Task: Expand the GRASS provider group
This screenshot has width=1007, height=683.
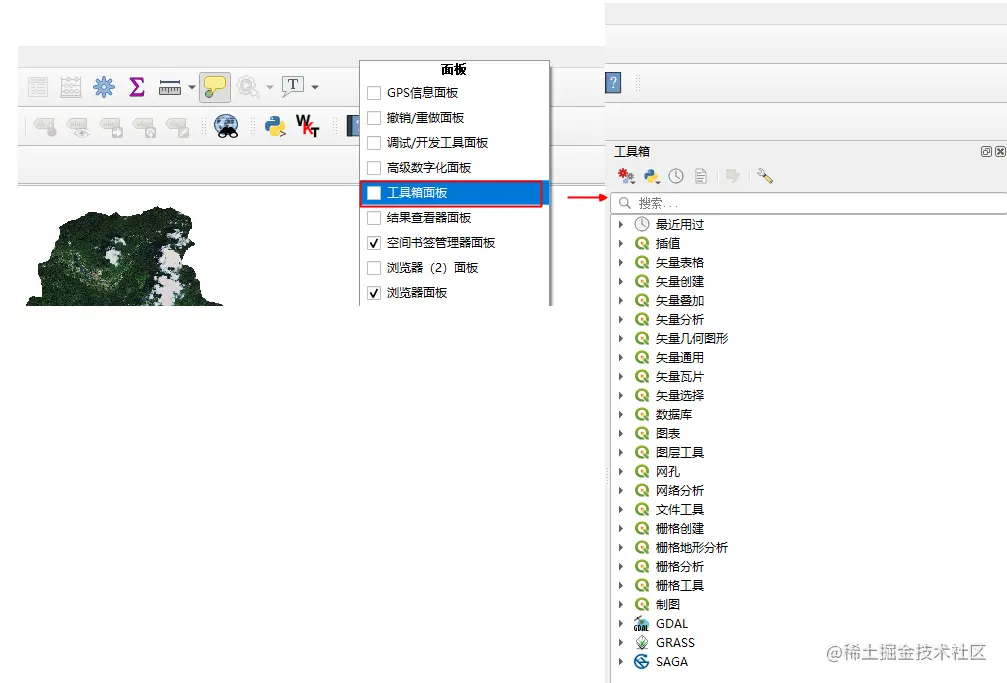Action: pyautogui.click(x=620, y=643)
